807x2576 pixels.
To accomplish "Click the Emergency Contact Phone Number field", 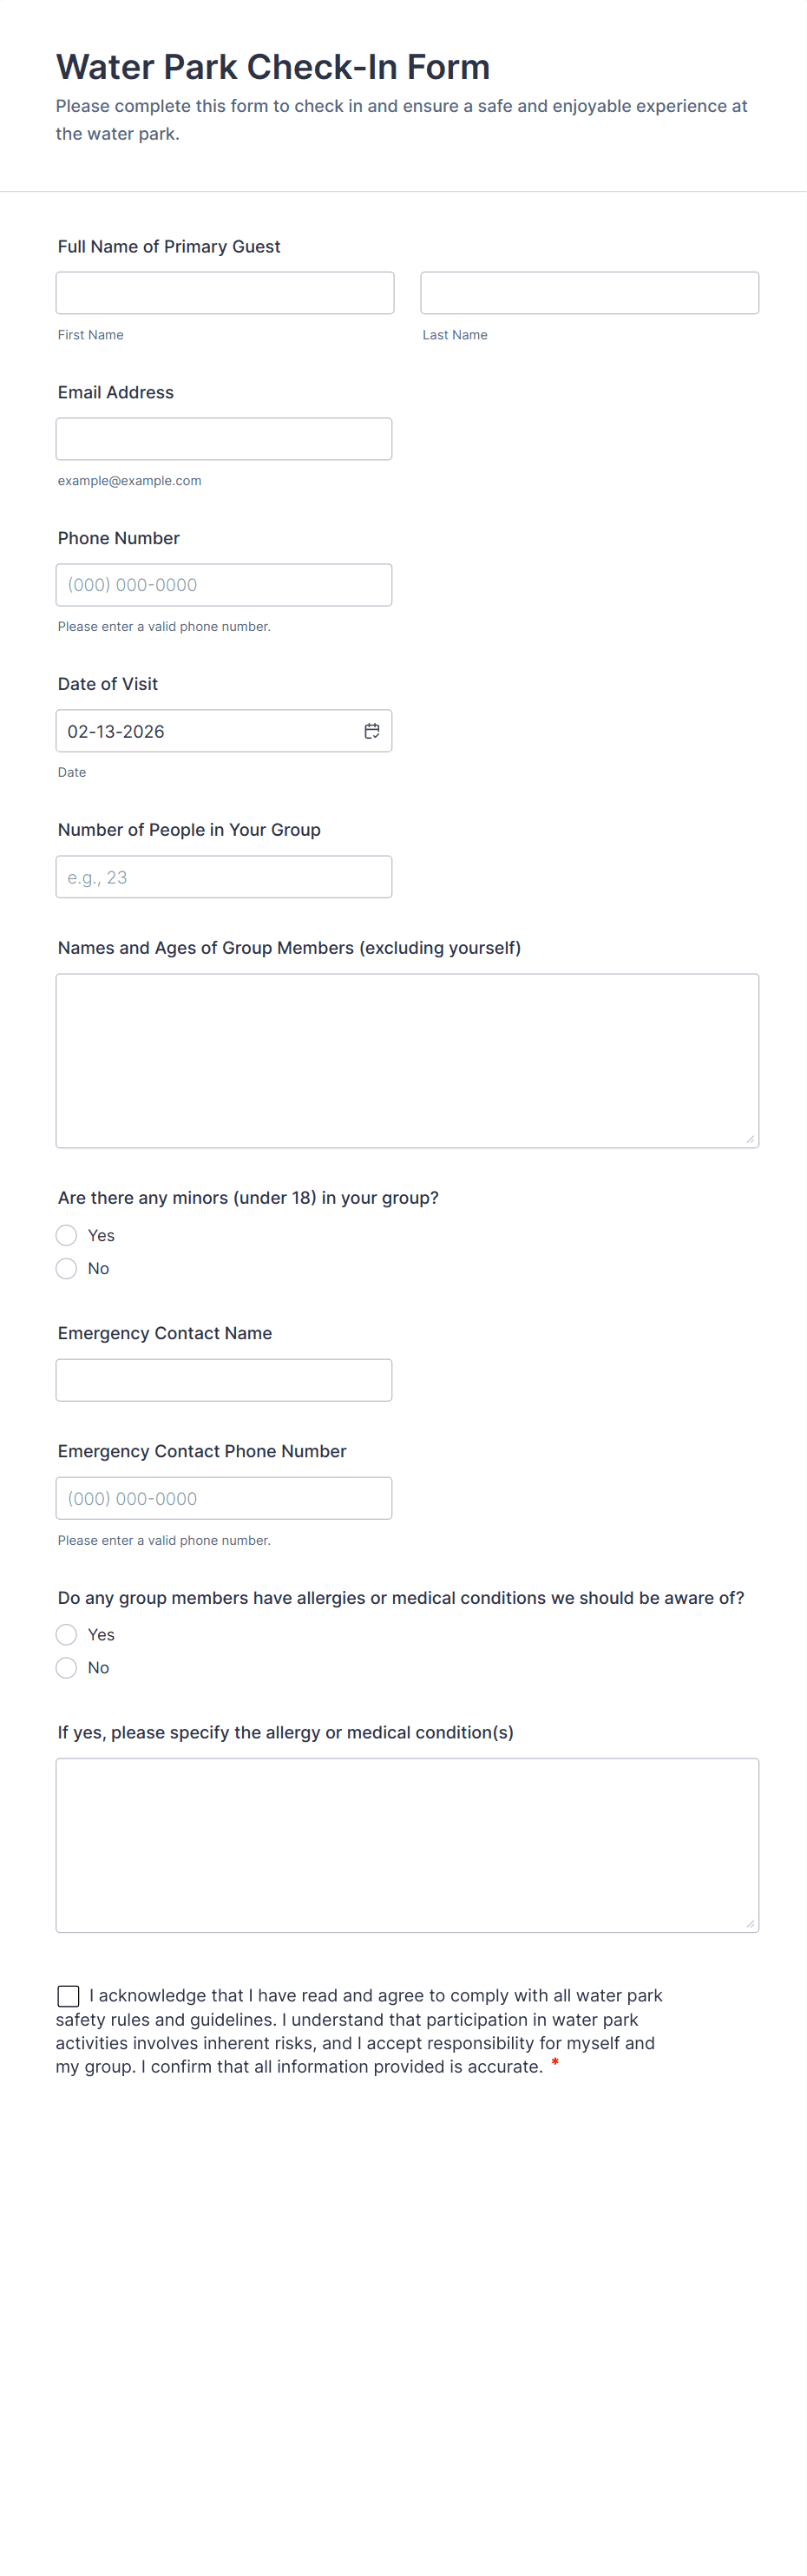I will (x=224, y=1498).
